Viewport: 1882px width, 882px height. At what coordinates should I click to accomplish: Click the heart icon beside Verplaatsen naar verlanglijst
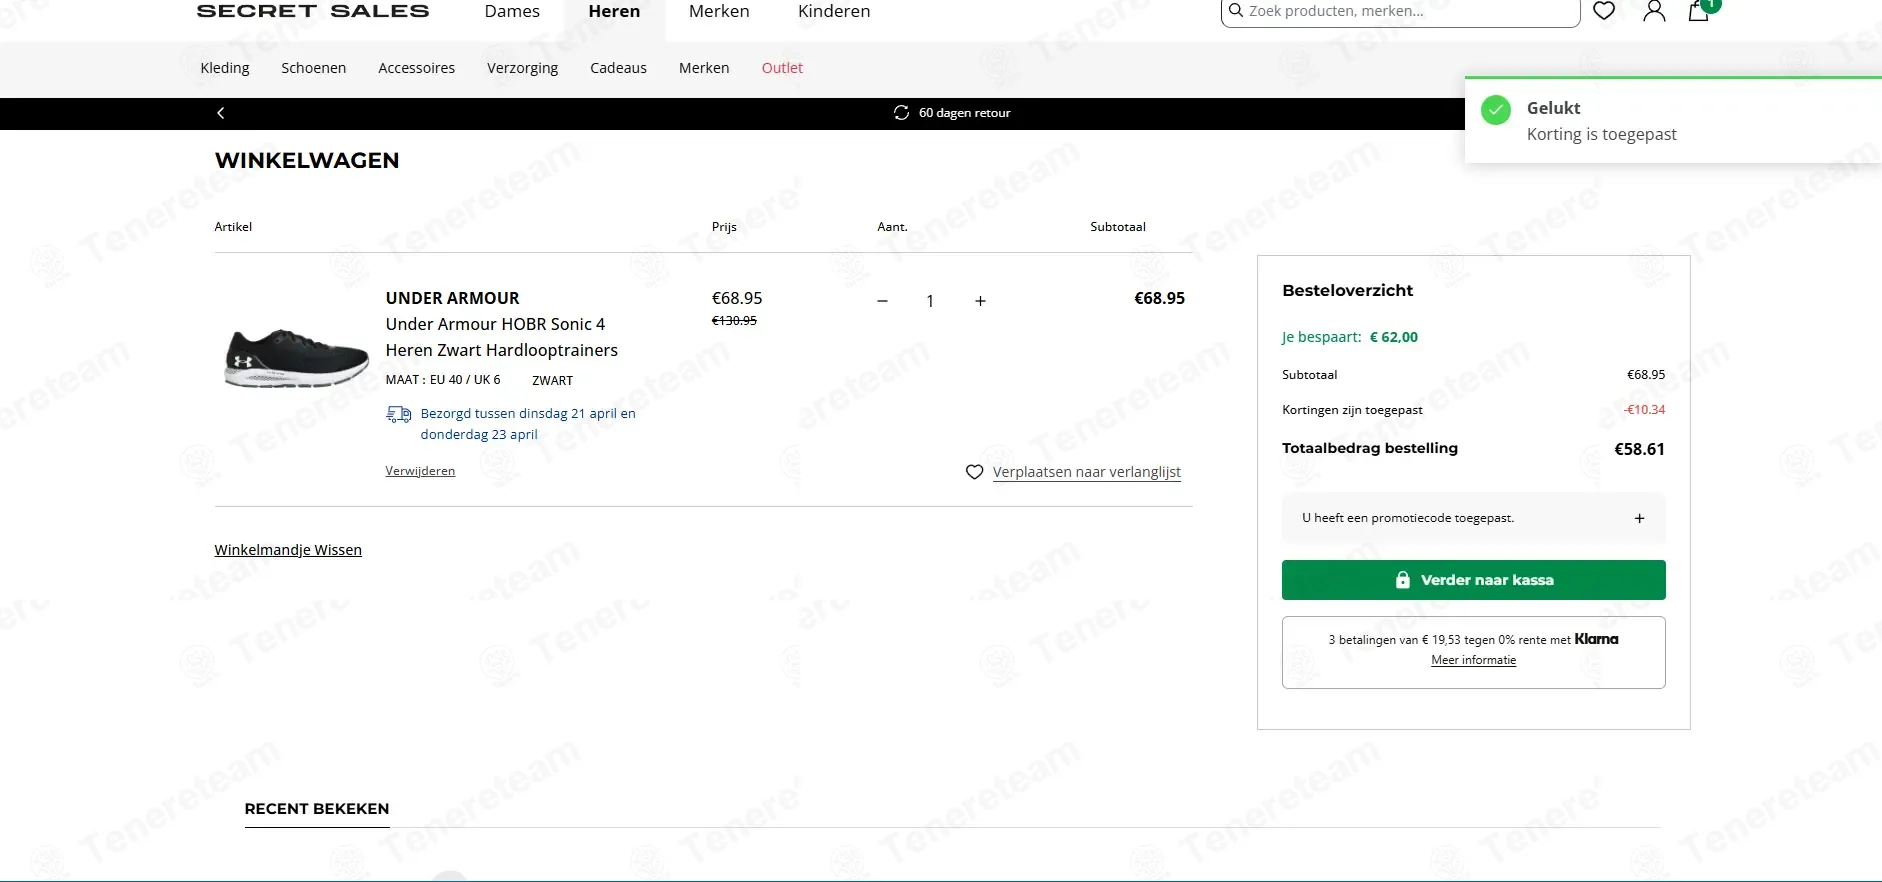click(974, 472)
